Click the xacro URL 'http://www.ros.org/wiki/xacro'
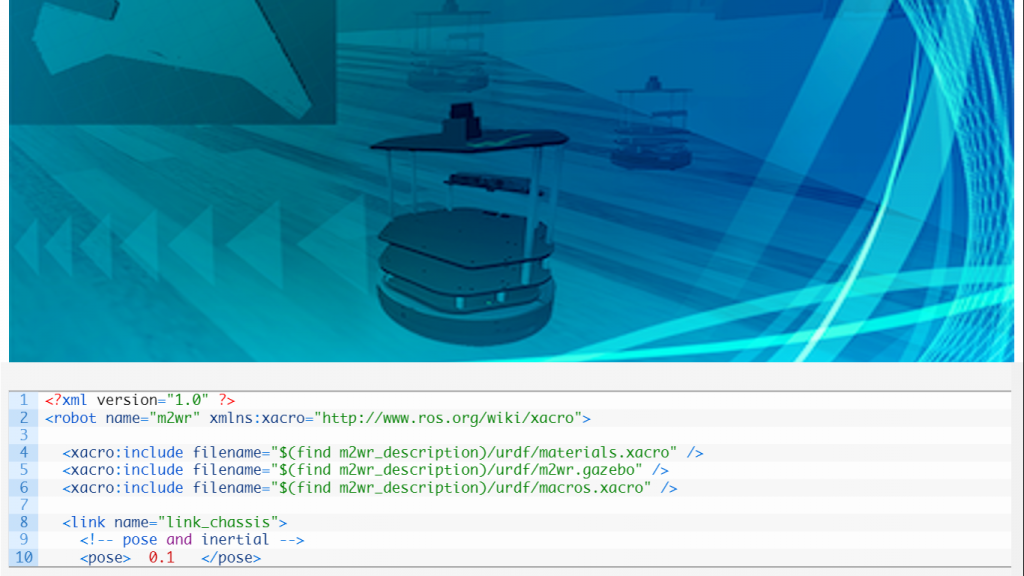This screenshot has width=1024, height=576. click(448, 417)
